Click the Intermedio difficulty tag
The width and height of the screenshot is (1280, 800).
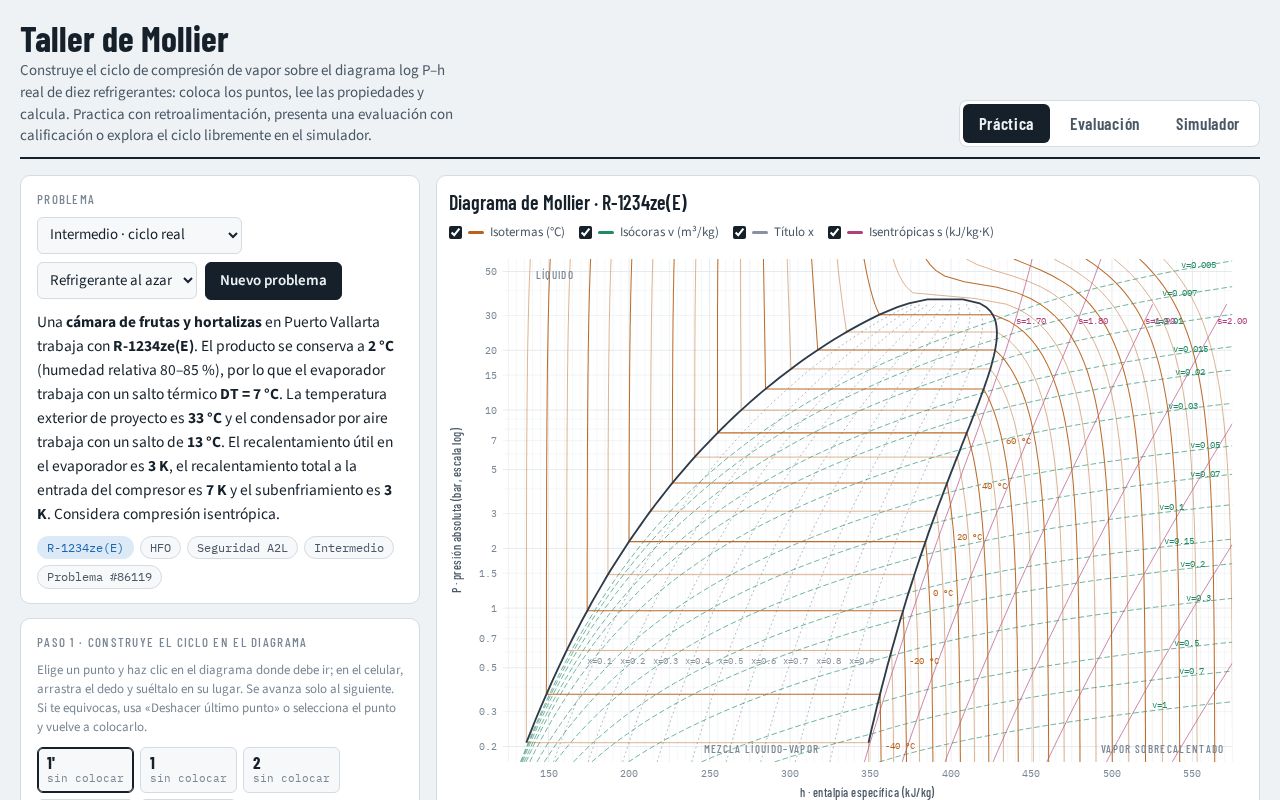coord(349,548)
